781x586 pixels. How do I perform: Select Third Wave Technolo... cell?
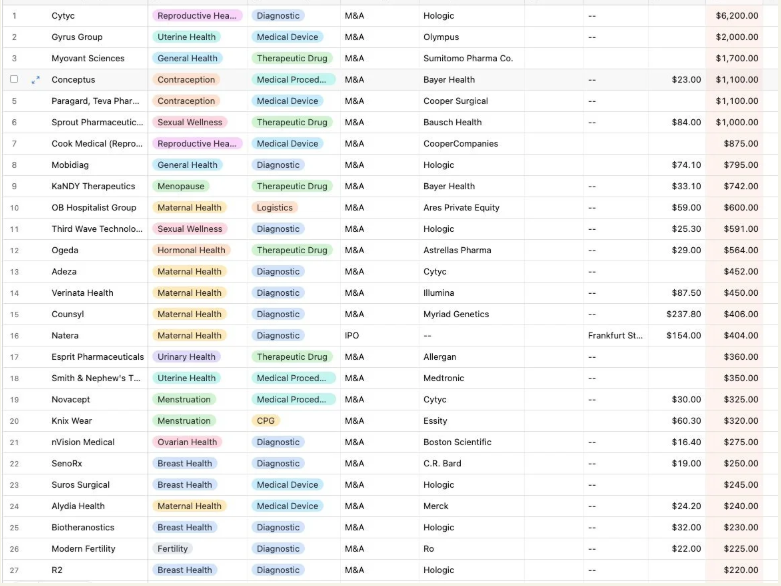(x=97, y=229)
